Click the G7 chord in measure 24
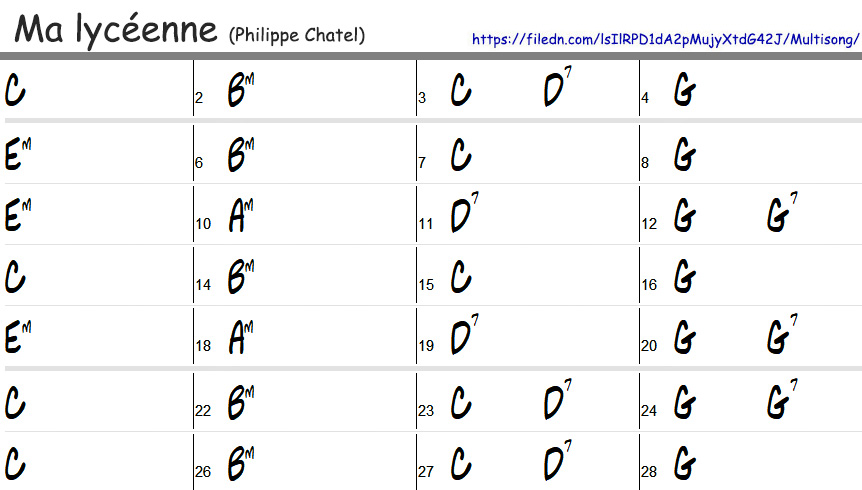 click(x=781, y=400)
